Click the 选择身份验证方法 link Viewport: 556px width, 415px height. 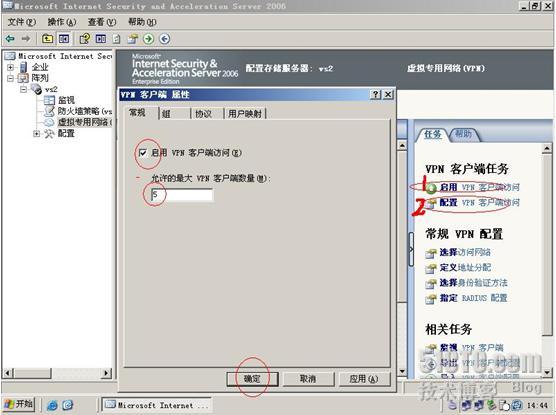pos(473,283)
